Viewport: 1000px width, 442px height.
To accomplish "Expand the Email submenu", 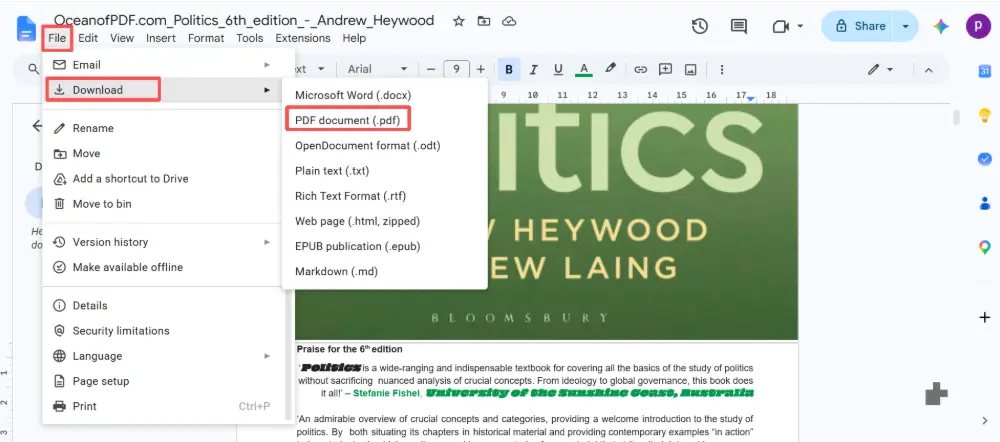I will click(x=163, y=65).
